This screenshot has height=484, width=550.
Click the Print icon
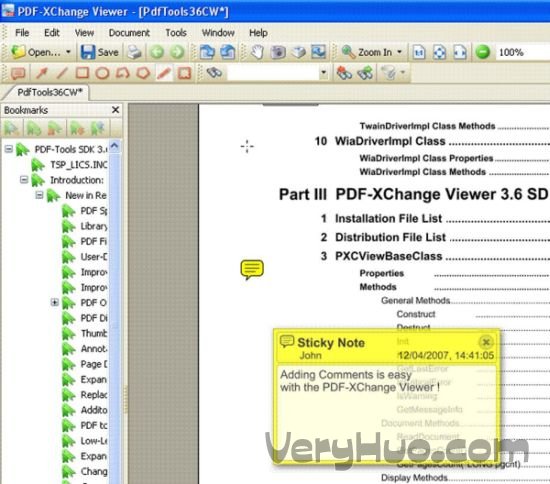click(134, 52)
